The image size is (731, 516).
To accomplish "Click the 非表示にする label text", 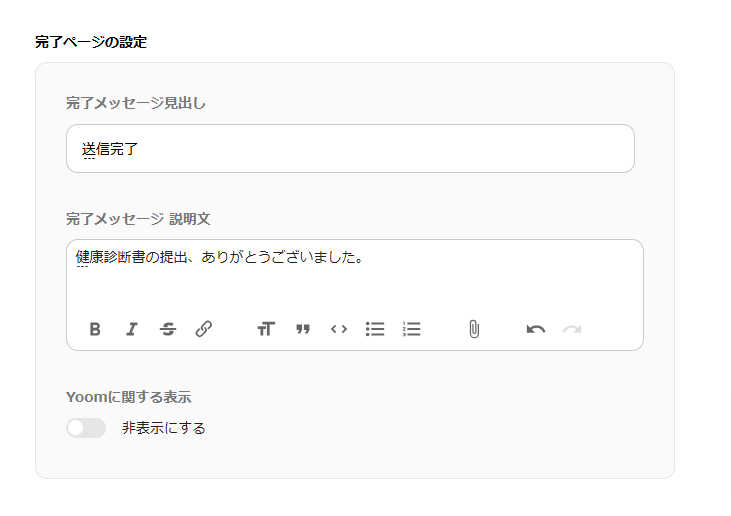I will (x=164, y=428).
